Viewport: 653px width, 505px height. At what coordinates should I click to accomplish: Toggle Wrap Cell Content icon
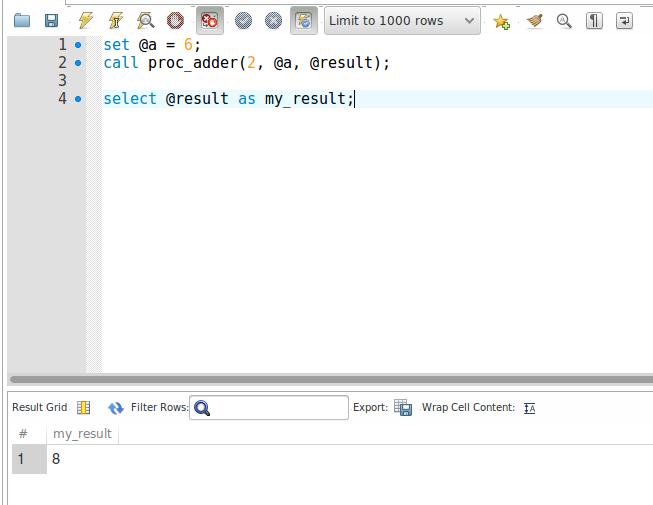[x=530, y=408]
